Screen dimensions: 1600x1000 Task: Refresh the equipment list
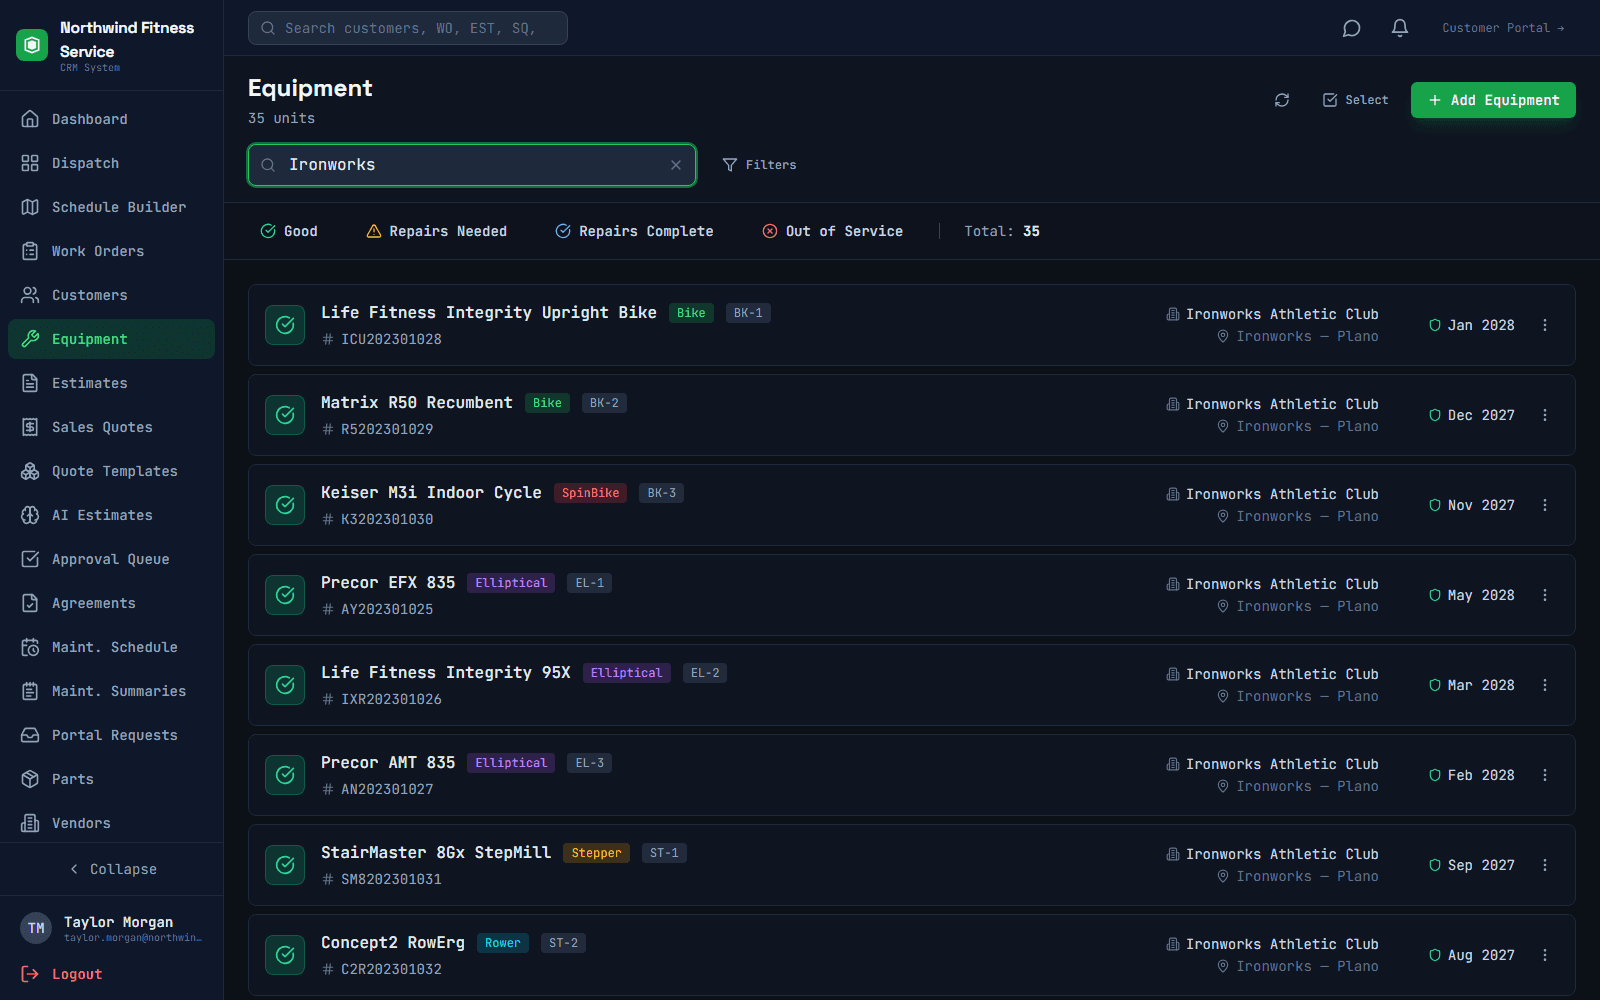(1282, 100)
